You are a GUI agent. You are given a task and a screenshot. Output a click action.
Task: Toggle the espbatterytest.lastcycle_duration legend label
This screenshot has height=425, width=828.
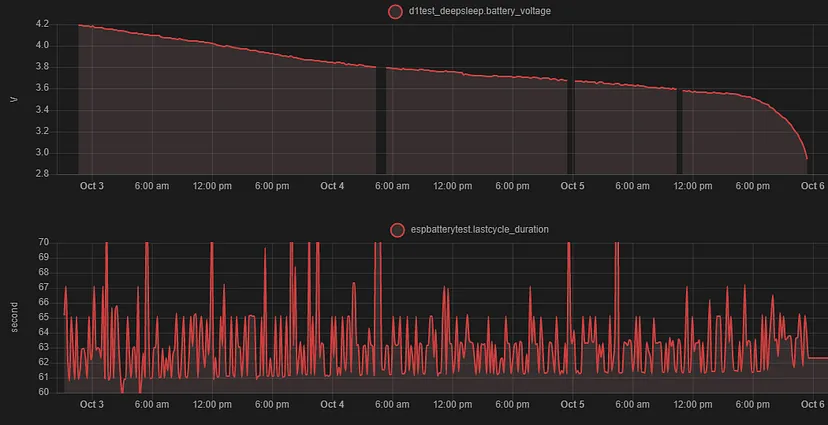pyautogui.click(x=479, y=229)
